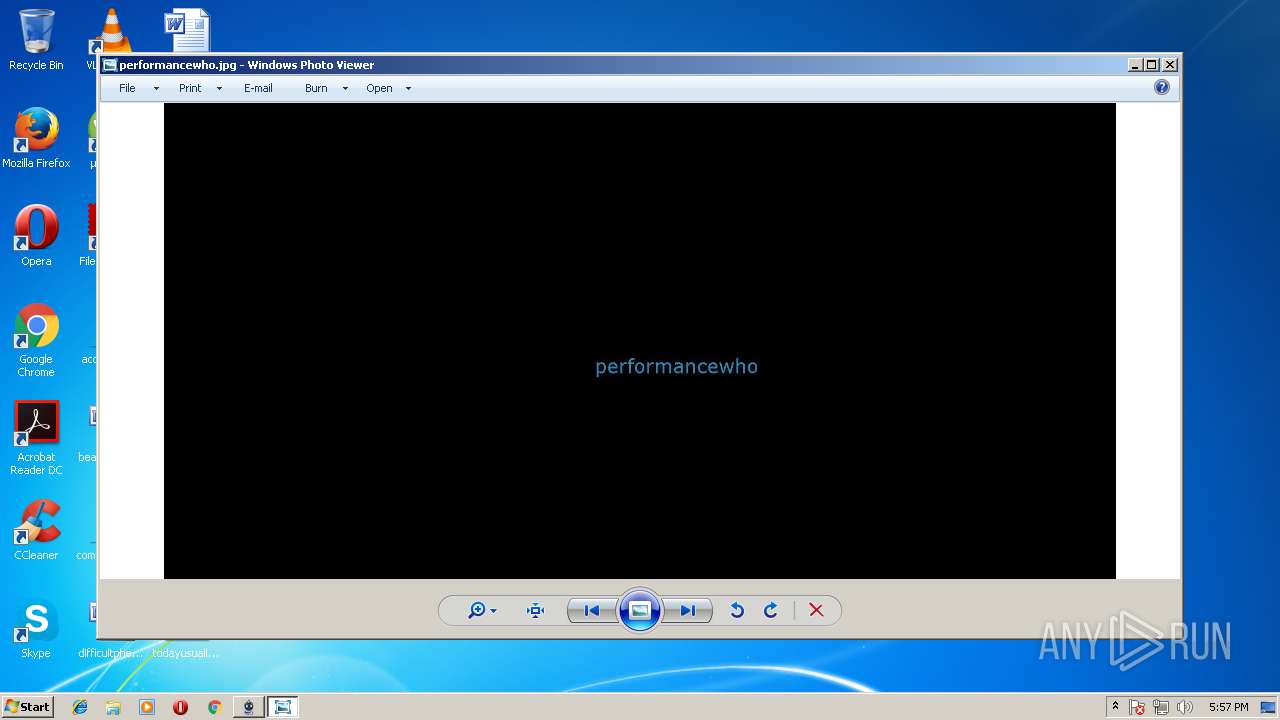
Task: Open Windows Explorer from taskbar
Action: tap(113, 707)
